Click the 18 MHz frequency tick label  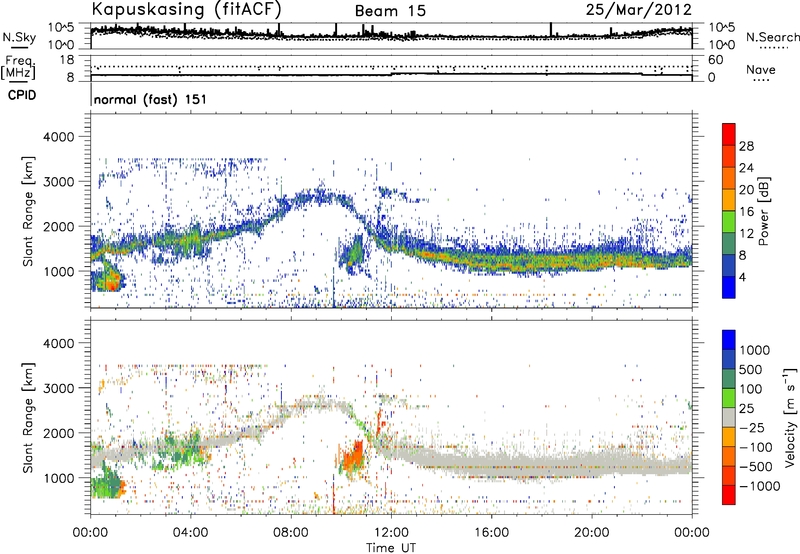click(x=66, y=60)
